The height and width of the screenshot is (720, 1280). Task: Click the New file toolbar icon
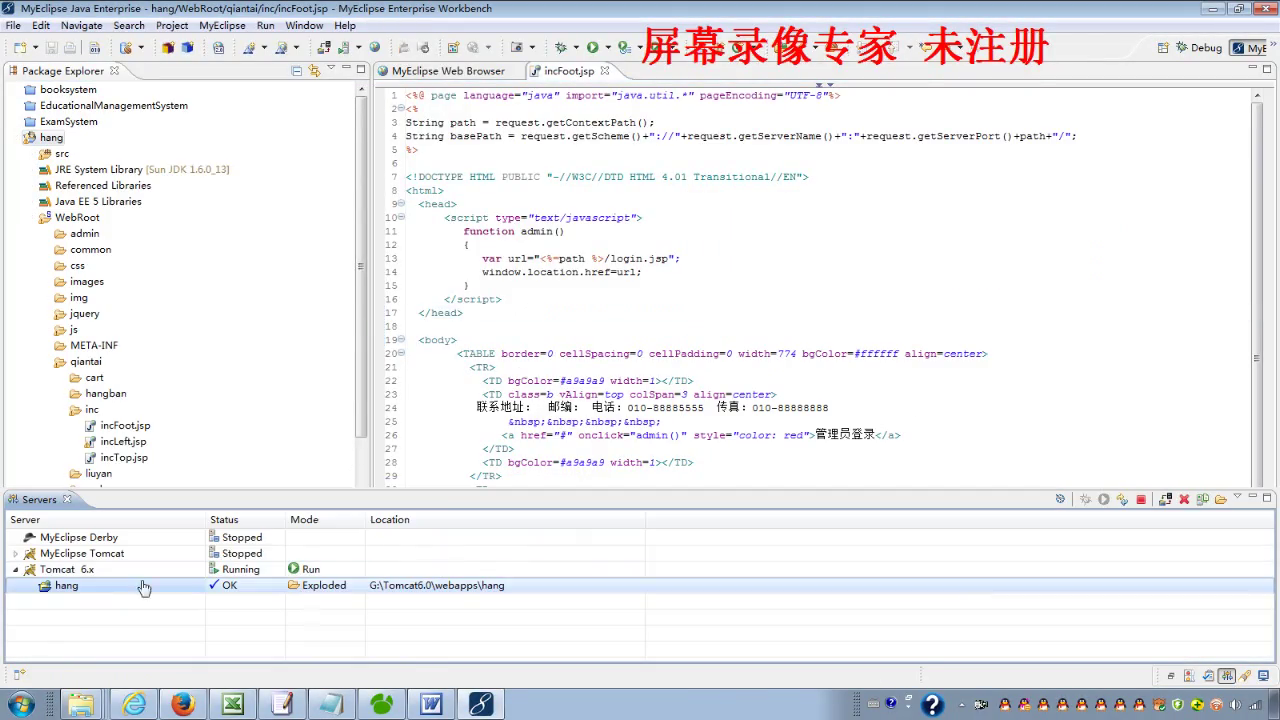20,47
